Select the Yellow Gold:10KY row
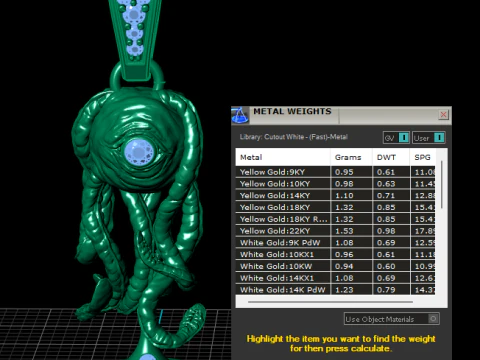Screen dimensions: 480x360 coord(335,184)
